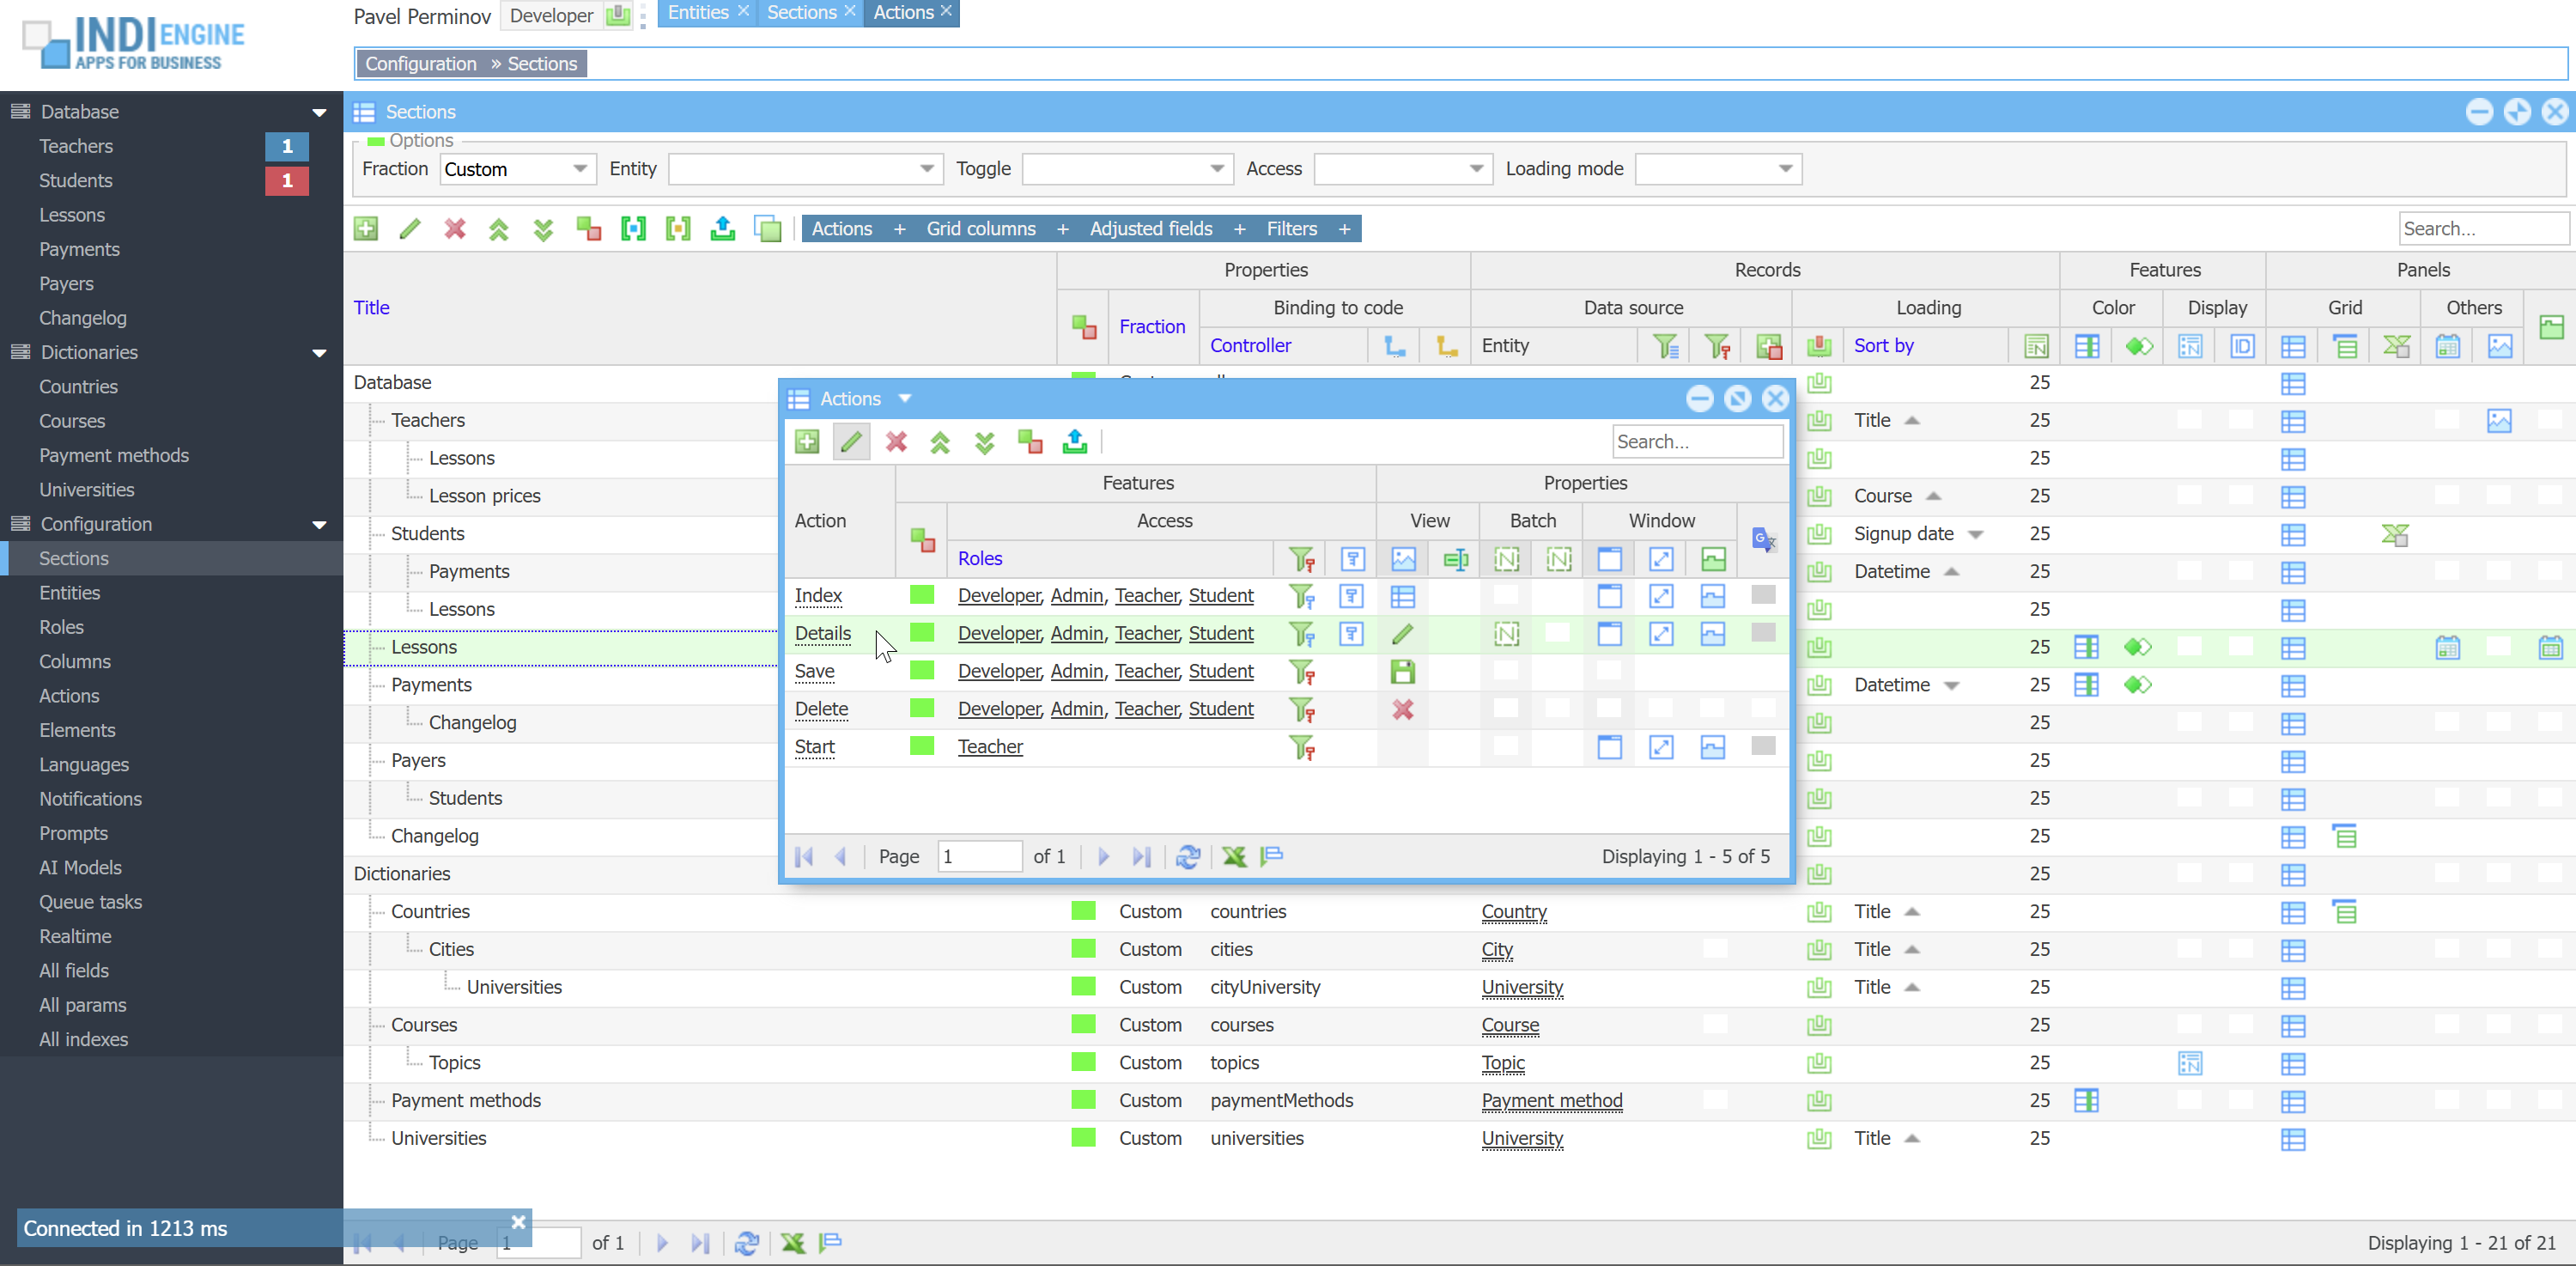The height and width of the screenshot is (1266, 2576).
Task: Click the Search field in Actions popup
Action: [x=1696, y=441]
